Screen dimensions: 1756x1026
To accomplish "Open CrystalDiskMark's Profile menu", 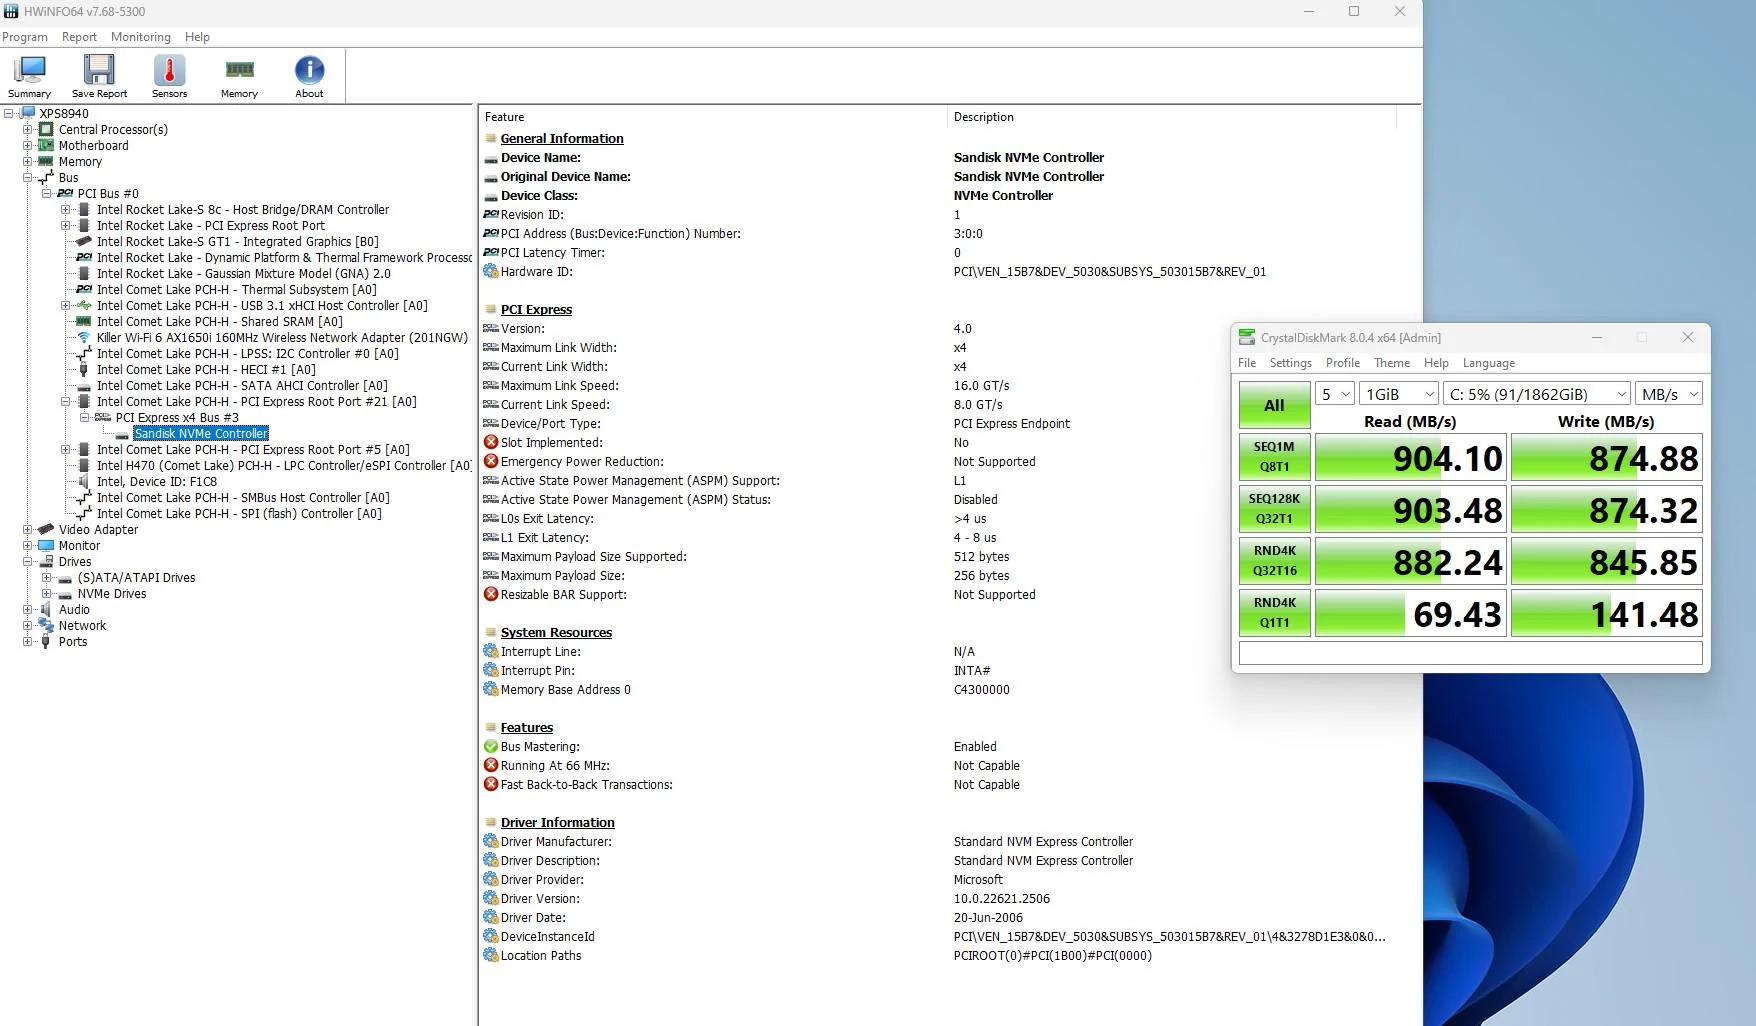I will (x=1343, y=363).
